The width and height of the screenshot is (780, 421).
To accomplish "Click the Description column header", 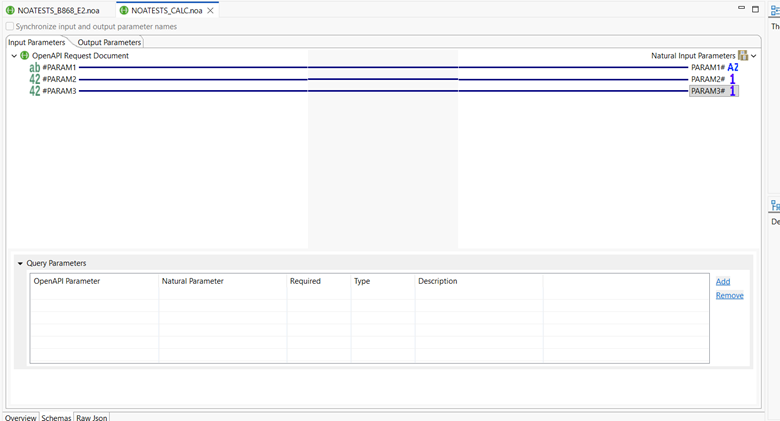I will [479, 281].
